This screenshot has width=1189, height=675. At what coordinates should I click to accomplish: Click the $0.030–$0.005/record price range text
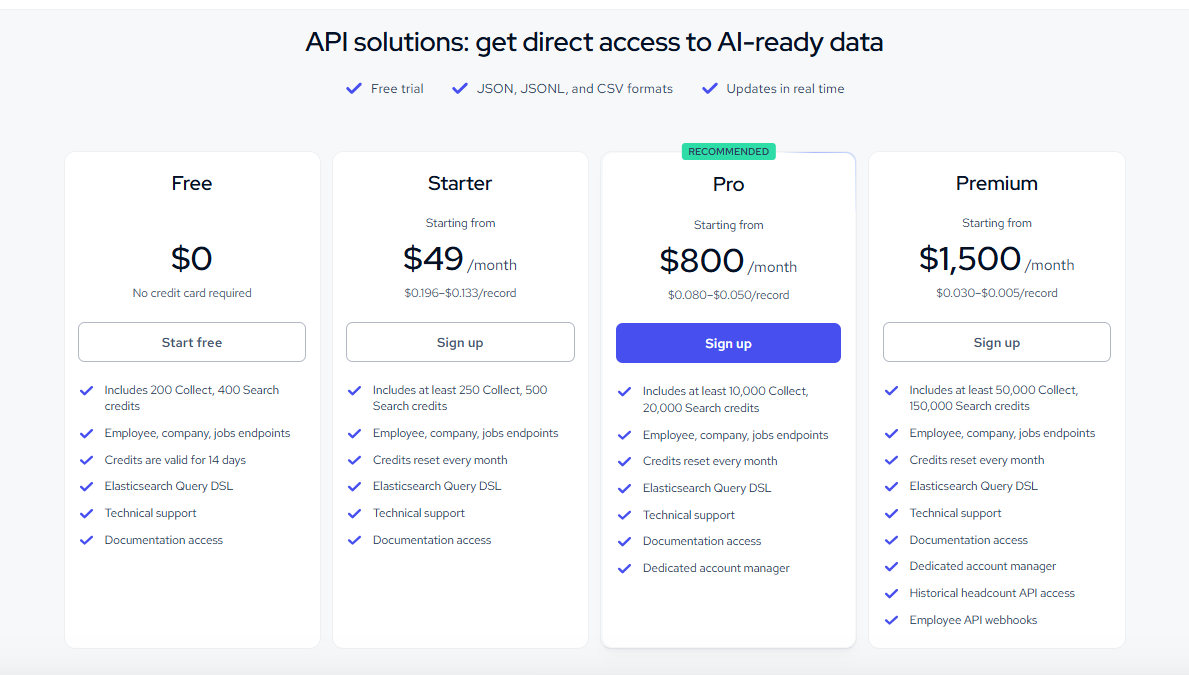coord(996,295)
